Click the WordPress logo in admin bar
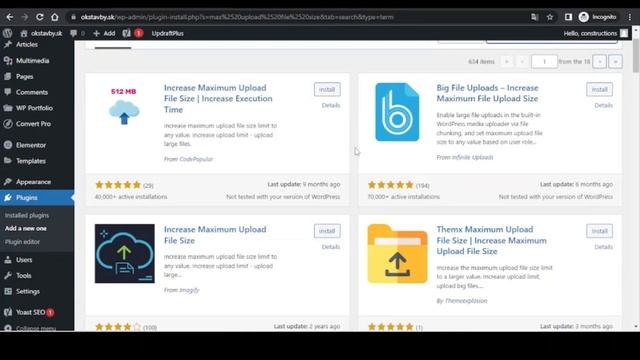 point(7,33)
